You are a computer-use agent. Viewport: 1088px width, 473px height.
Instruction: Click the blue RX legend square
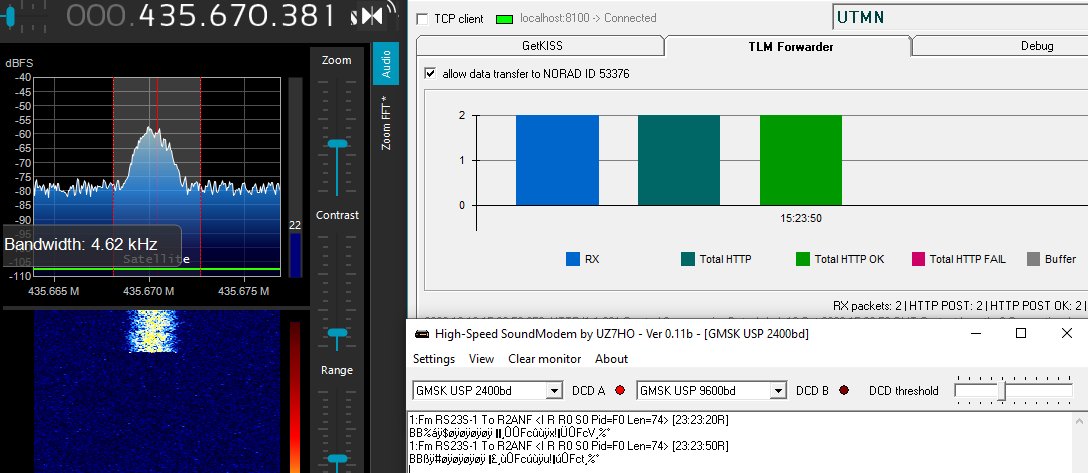coord(572,259)
